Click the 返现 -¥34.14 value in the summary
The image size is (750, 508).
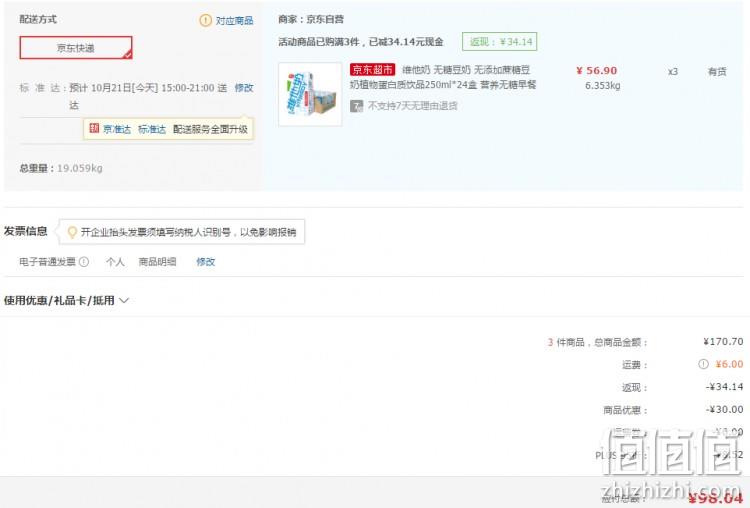[725, 387]
